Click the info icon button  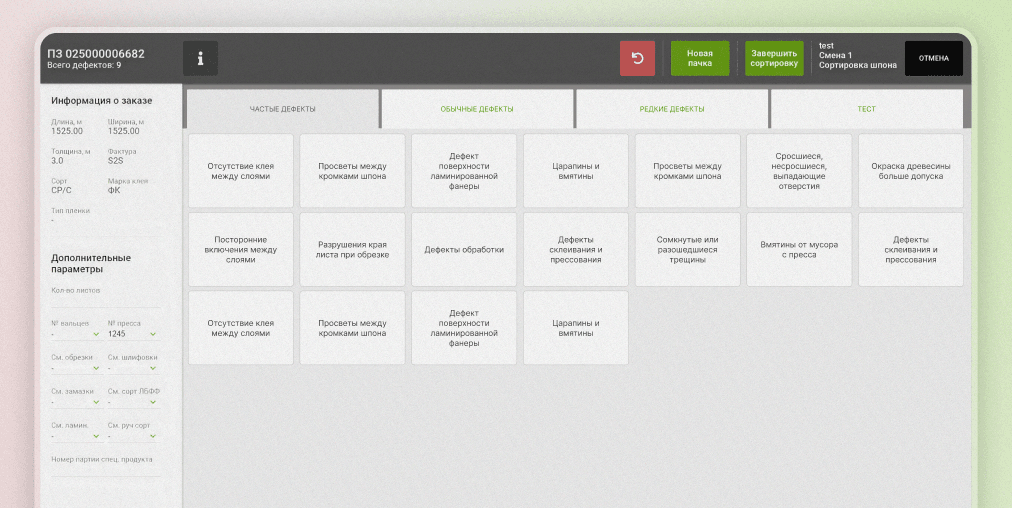(x=200, y=58)
